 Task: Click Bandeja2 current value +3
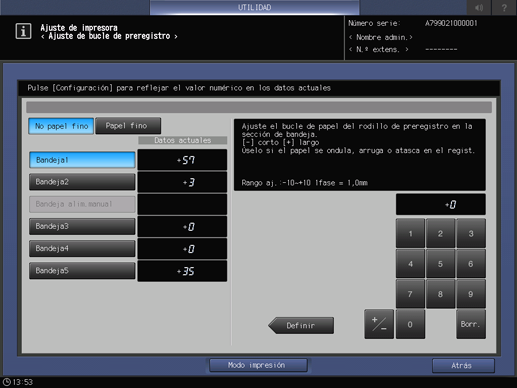[182, 182]
